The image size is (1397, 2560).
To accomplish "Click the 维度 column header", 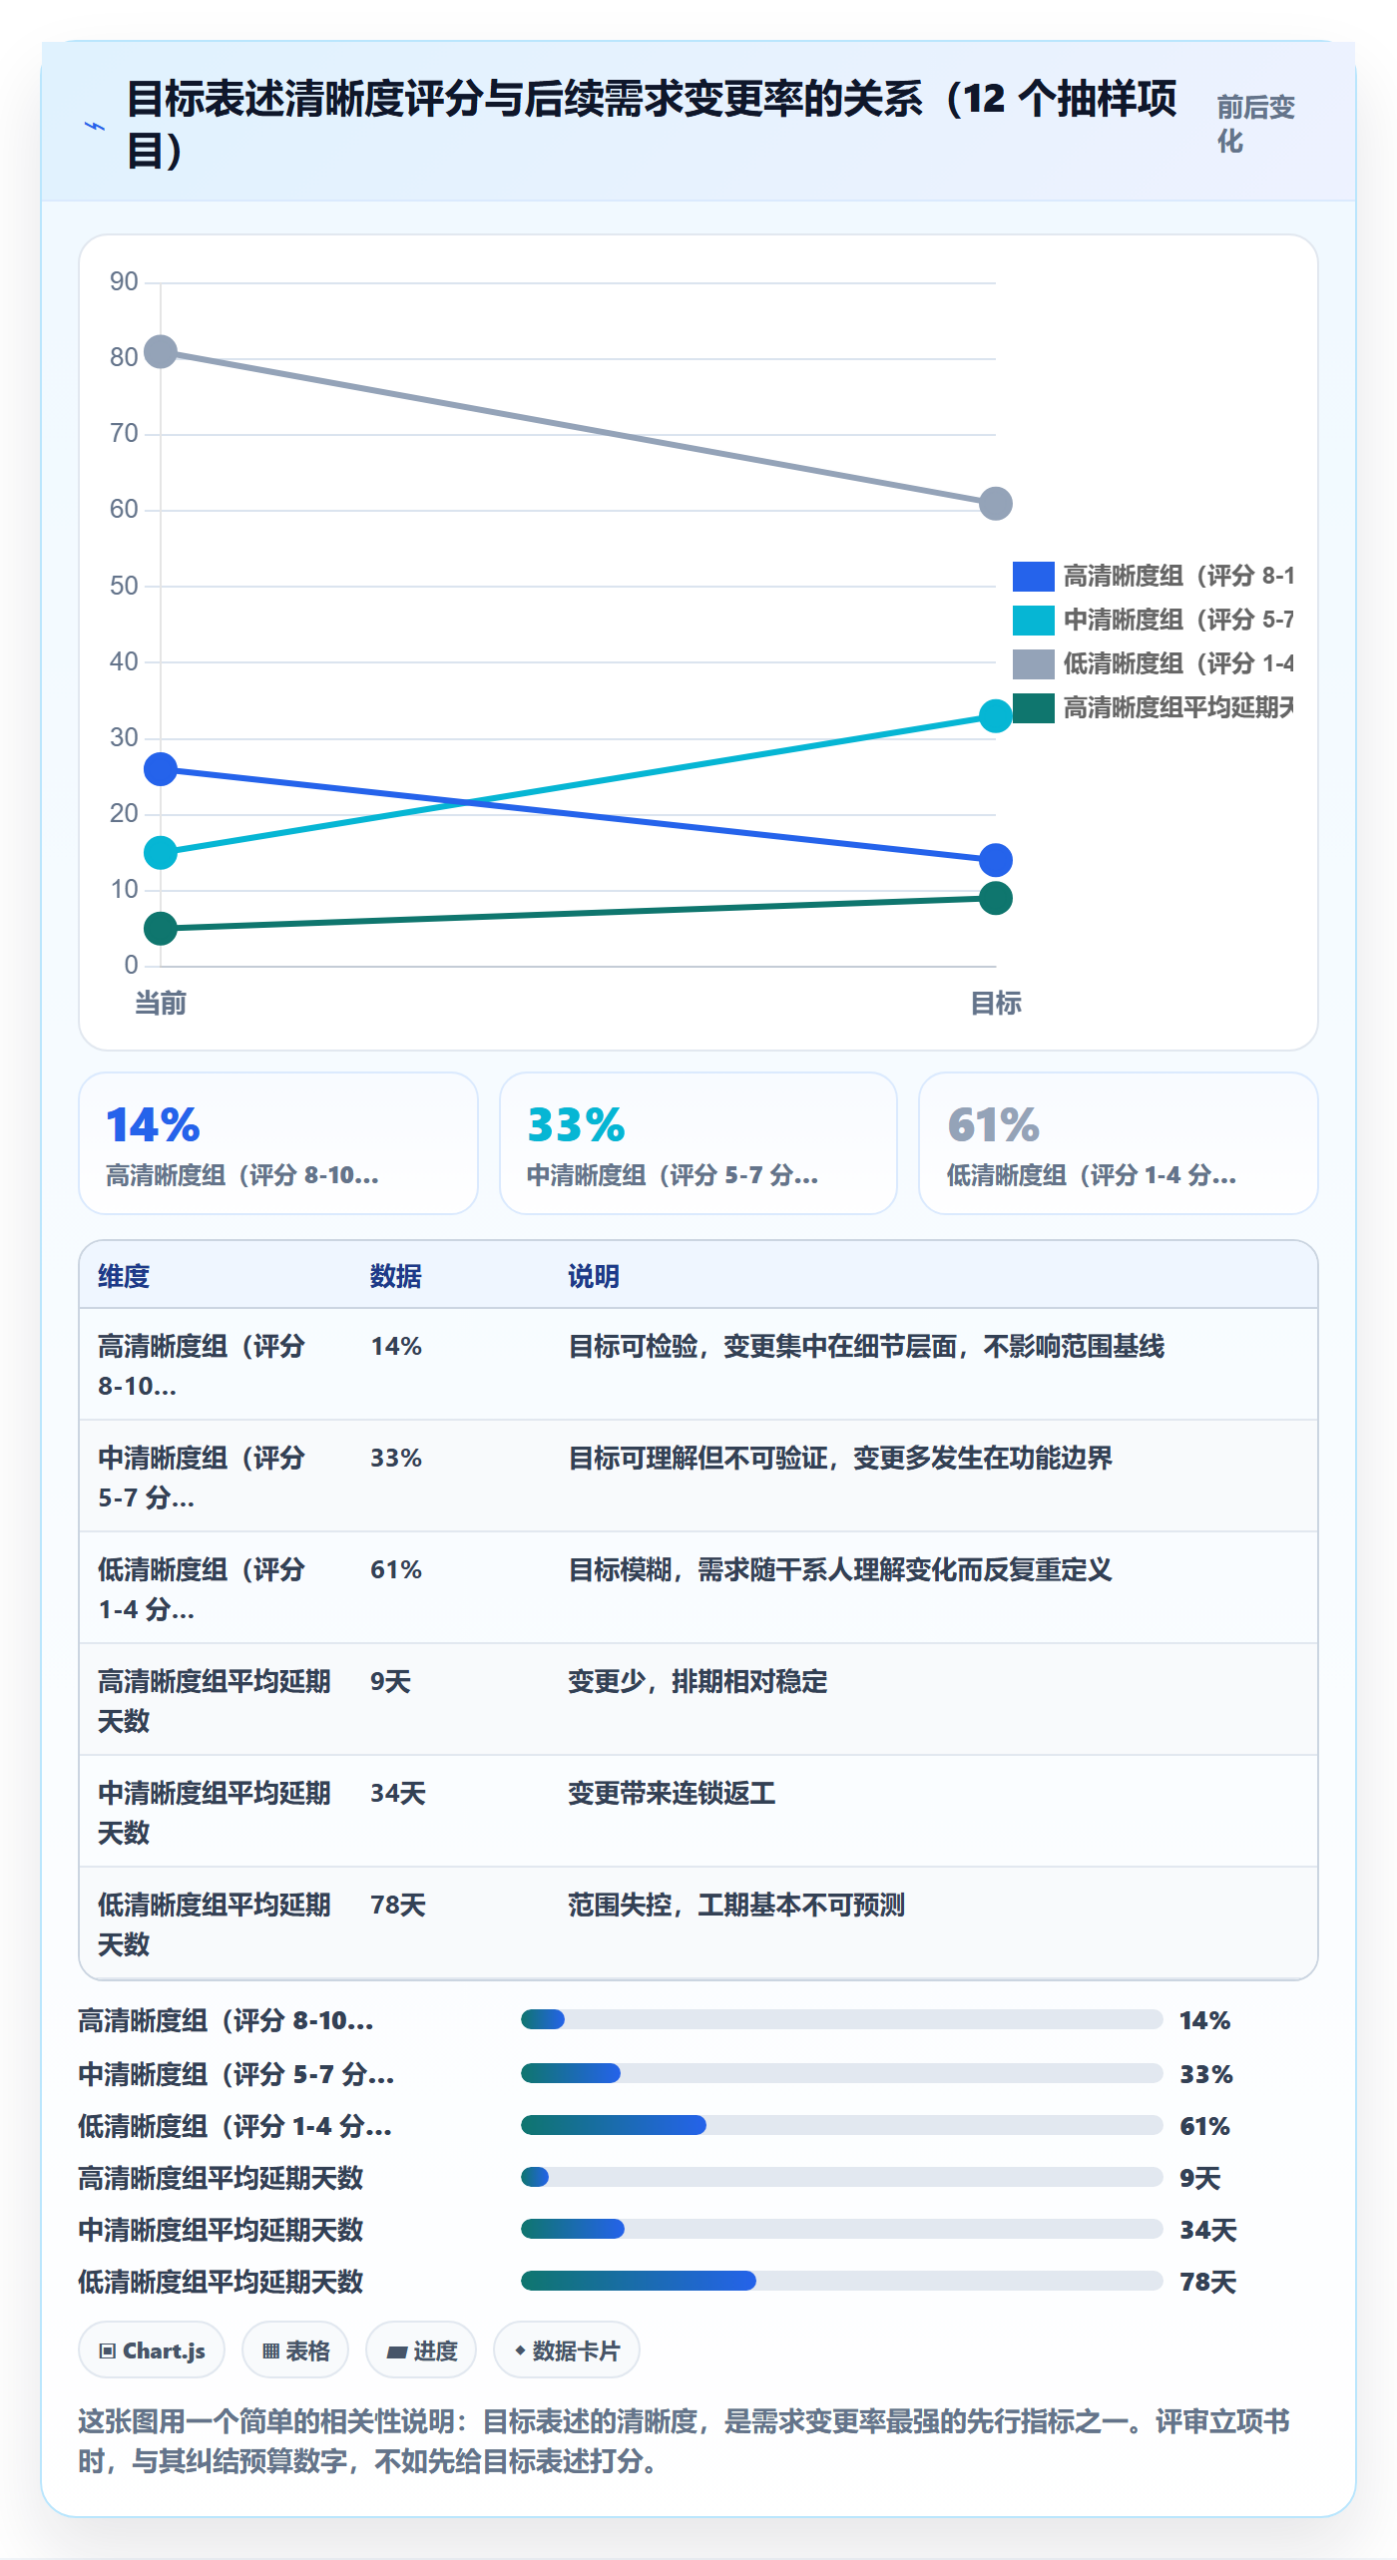I will 124,1276.
